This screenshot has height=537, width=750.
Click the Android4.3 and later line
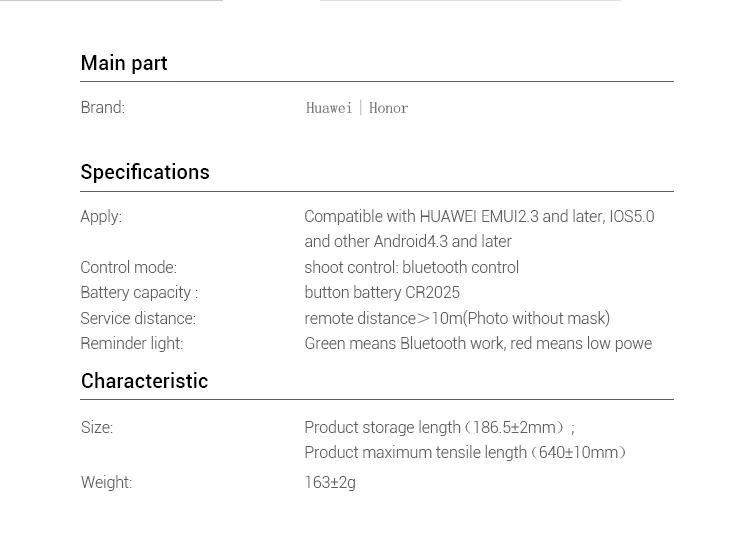click(x=407, y=241)
